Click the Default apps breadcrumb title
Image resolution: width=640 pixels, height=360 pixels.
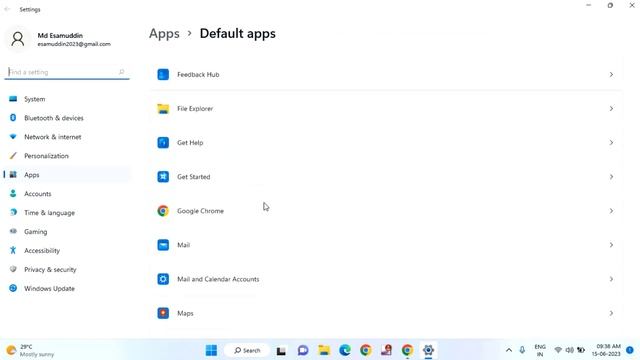238,33
